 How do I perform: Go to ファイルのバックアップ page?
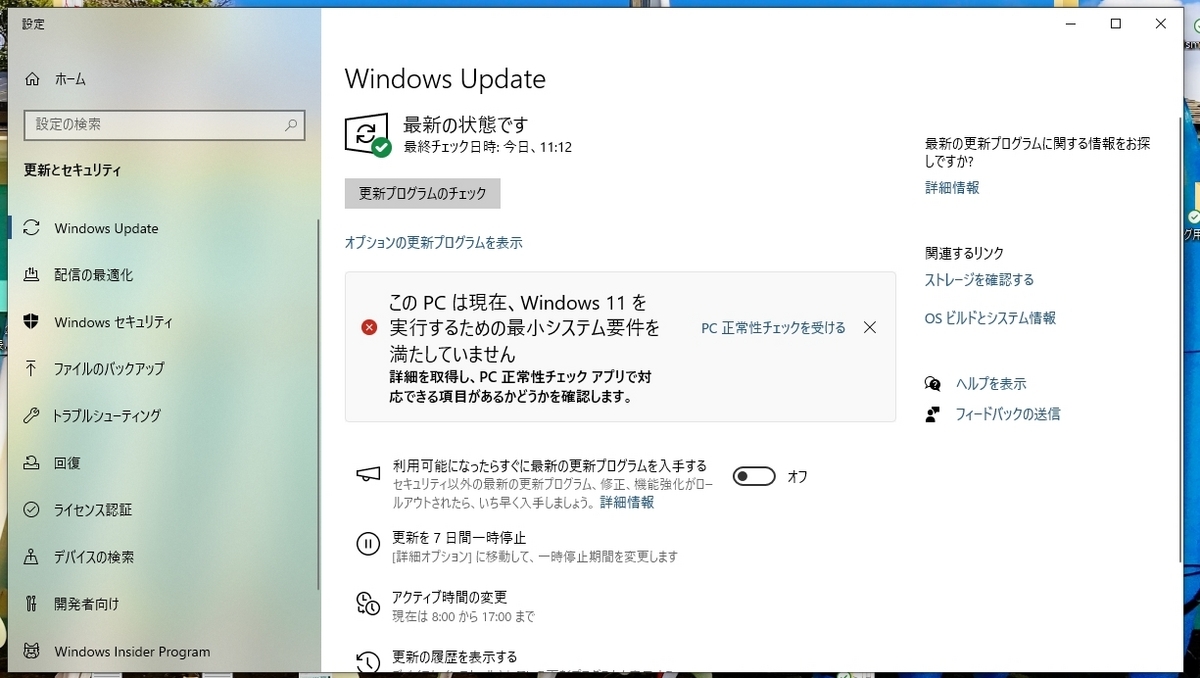coord(109,368)
